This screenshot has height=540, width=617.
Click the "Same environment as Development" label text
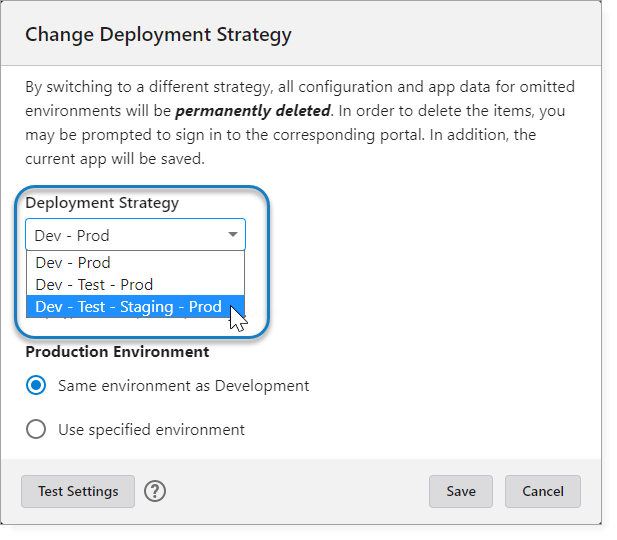pyautogui.click(x=184, y=385)
